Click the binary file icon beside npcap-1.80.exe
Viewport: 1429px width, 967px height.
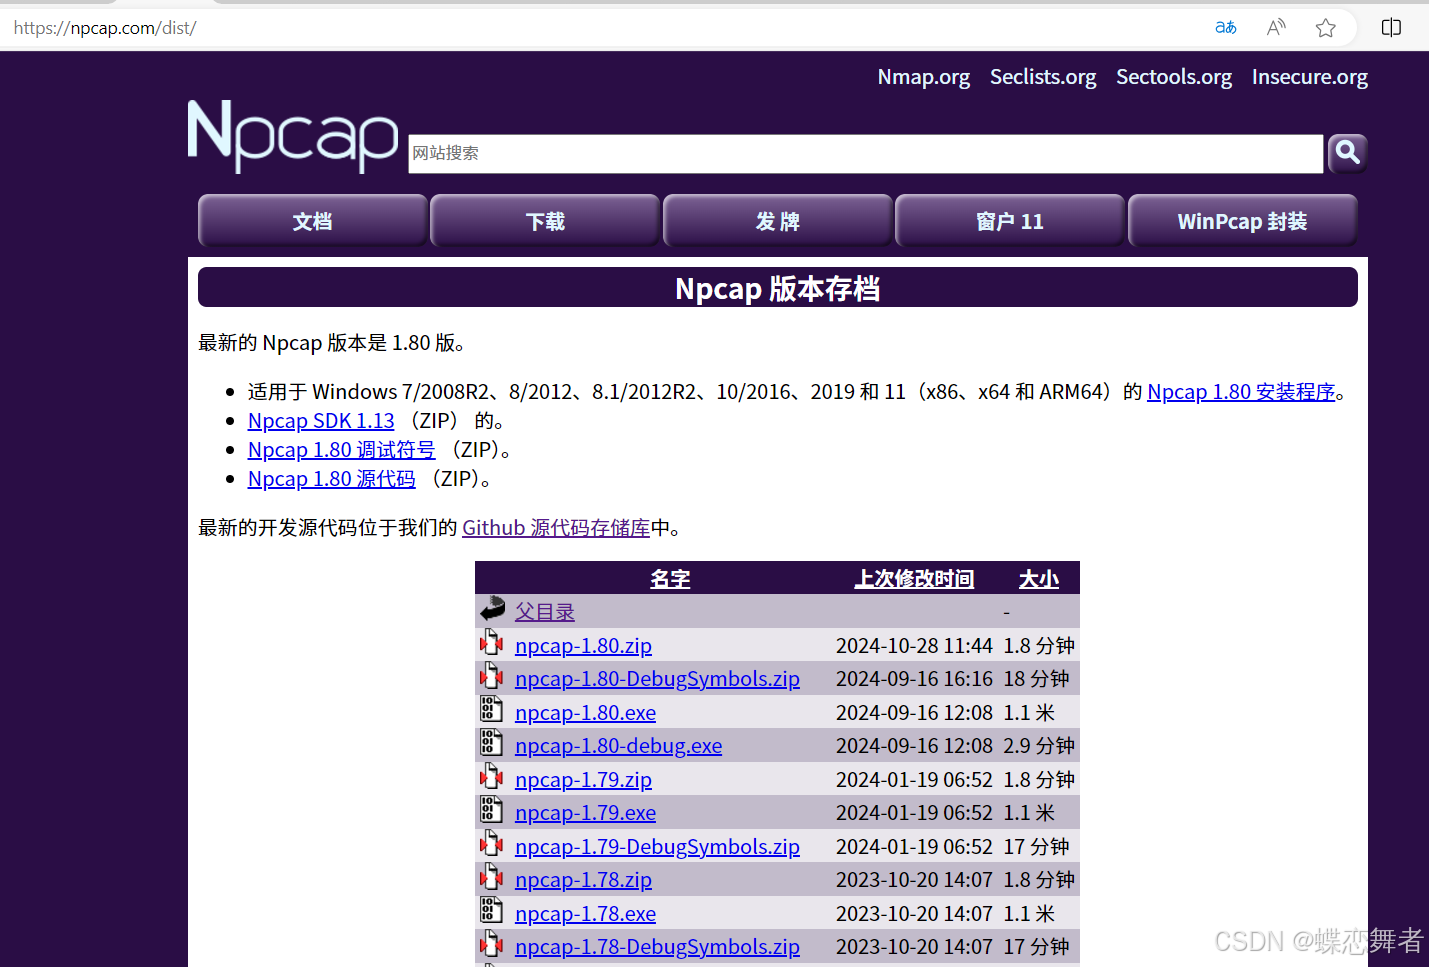coord(491,710)
